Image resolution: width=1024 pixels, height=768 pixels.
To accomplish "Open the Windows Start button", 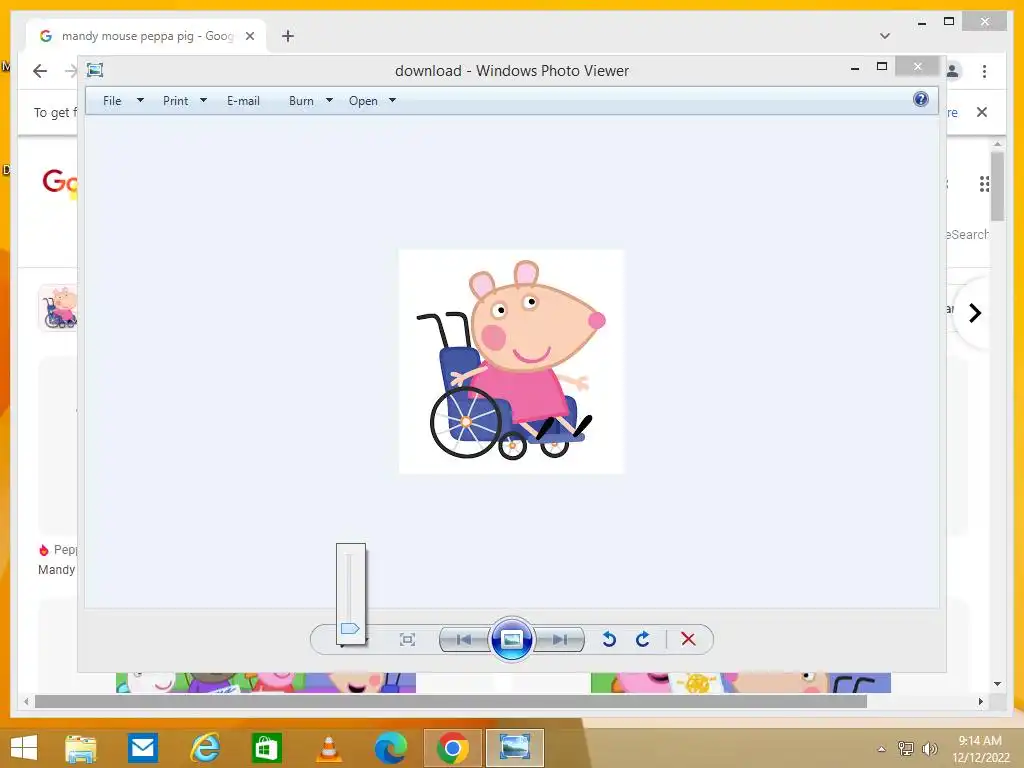I will pyautogui.click(x=24, y=748).
